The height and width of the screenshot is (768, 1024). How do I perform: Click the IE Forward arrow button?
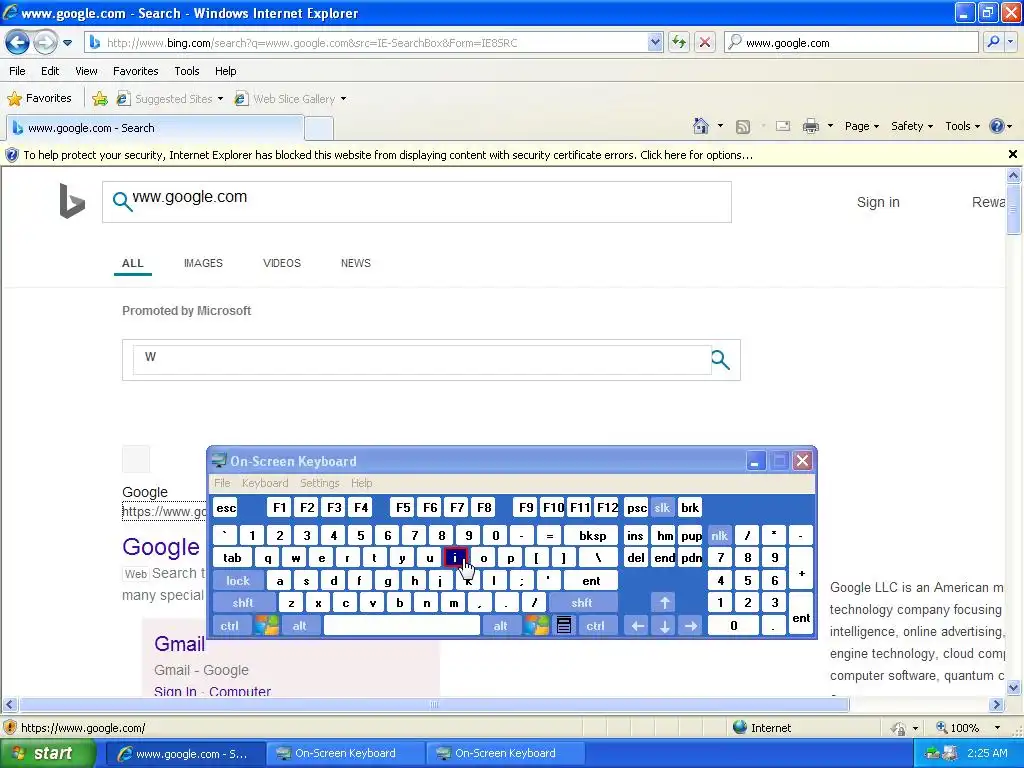(45, 43)
